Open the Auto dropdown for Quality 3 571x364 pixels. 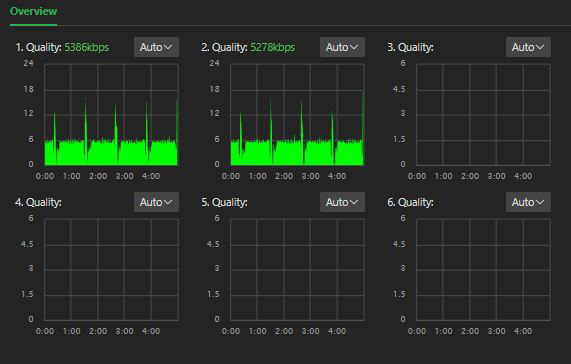coord(528,47)
